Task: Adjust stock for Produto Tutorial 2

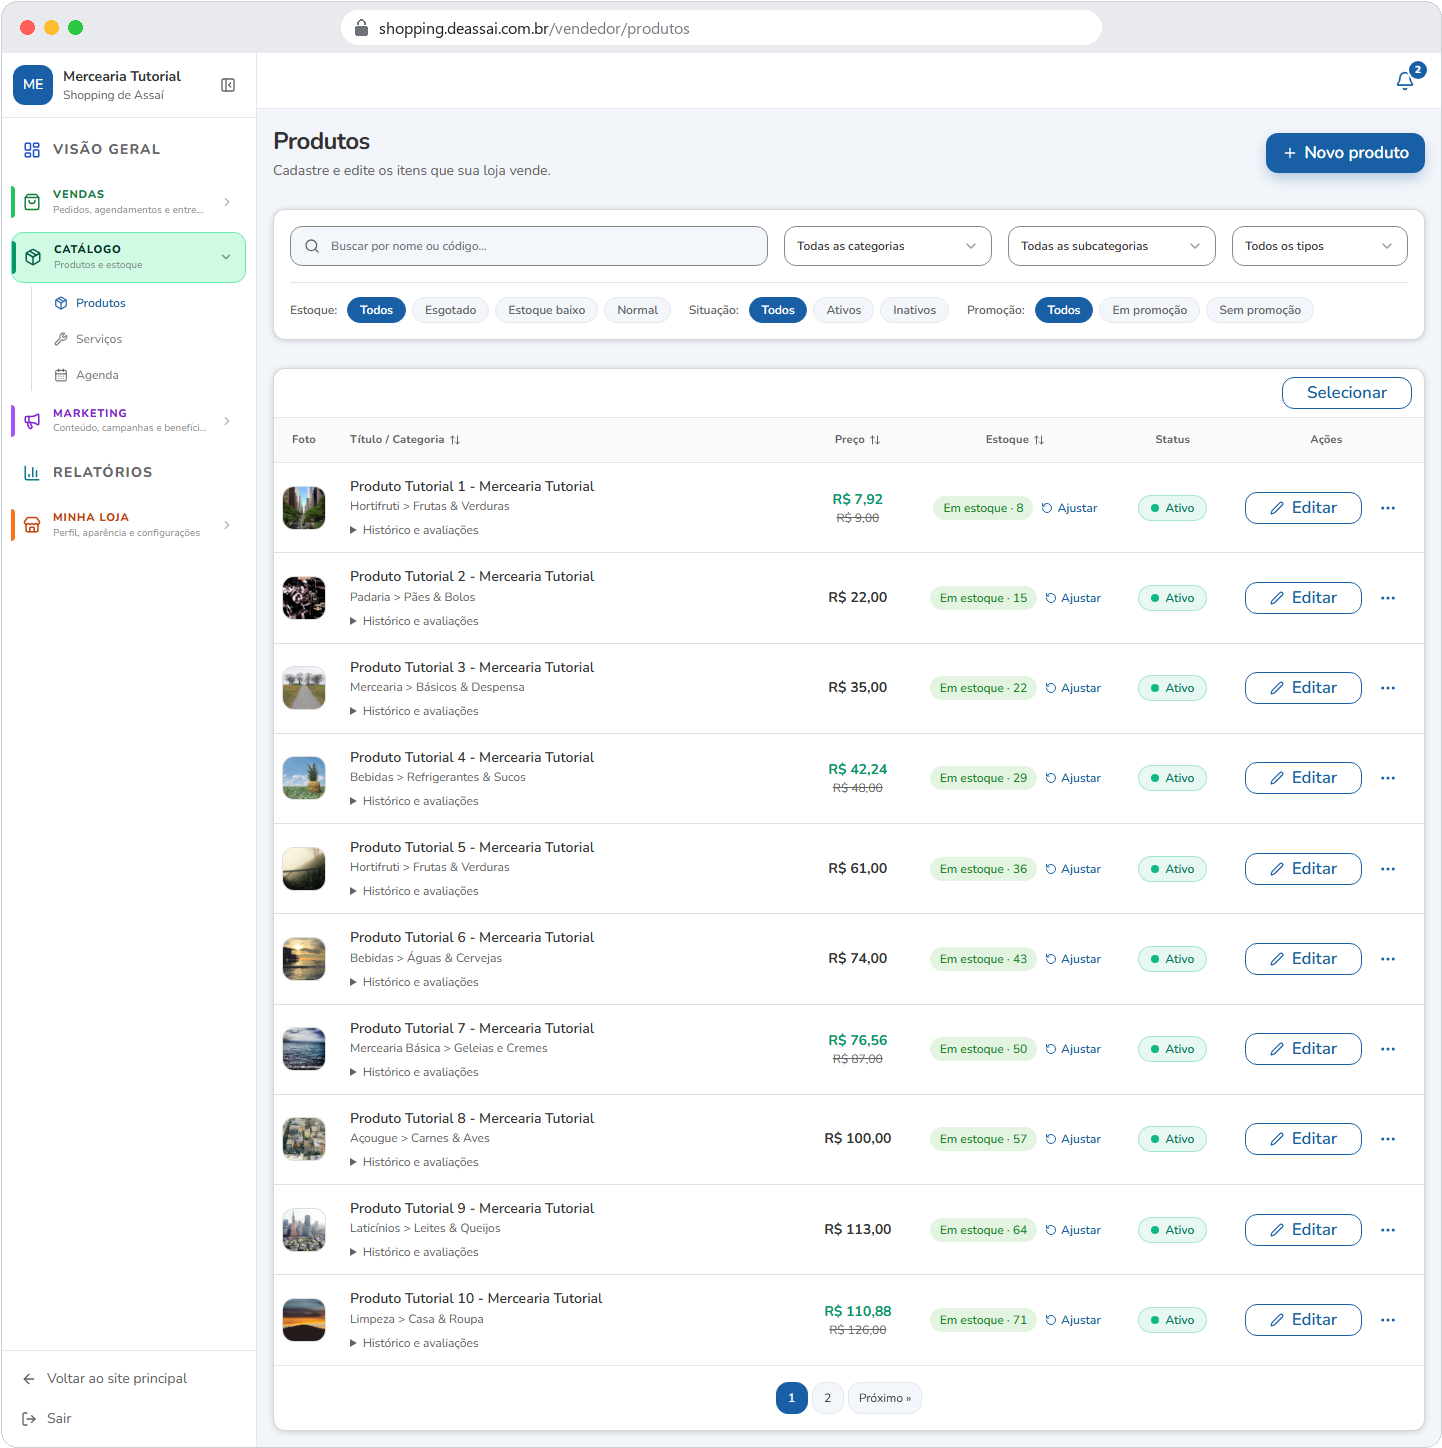Action: point(1073,598)
